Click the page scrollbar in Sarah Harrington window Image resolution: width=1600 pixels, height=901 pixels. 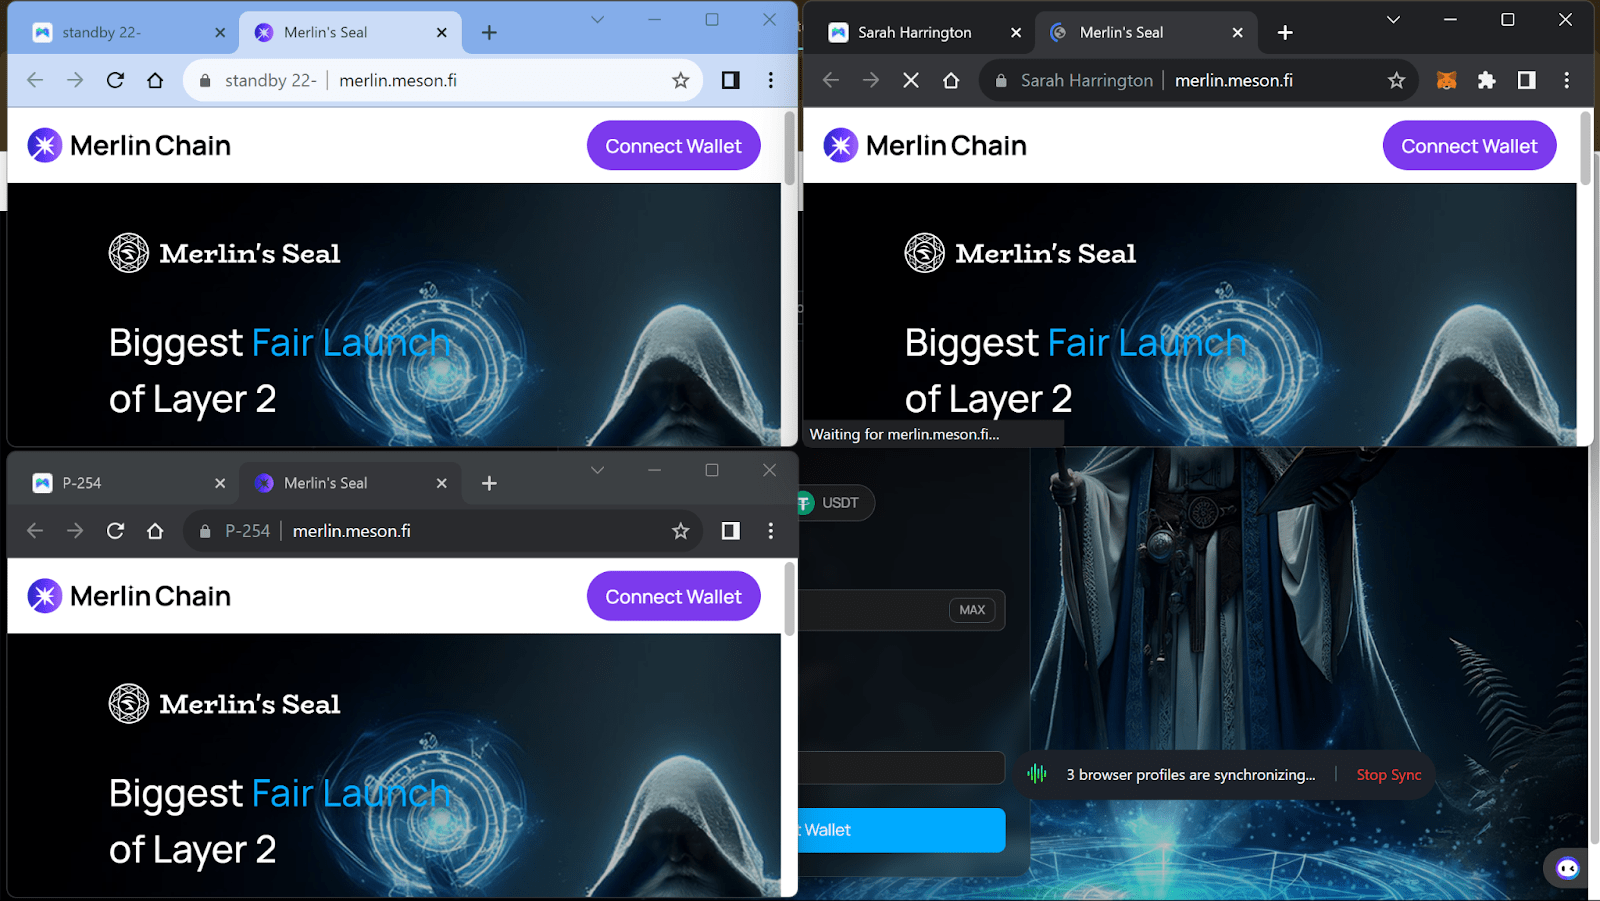pos(1585,148)
